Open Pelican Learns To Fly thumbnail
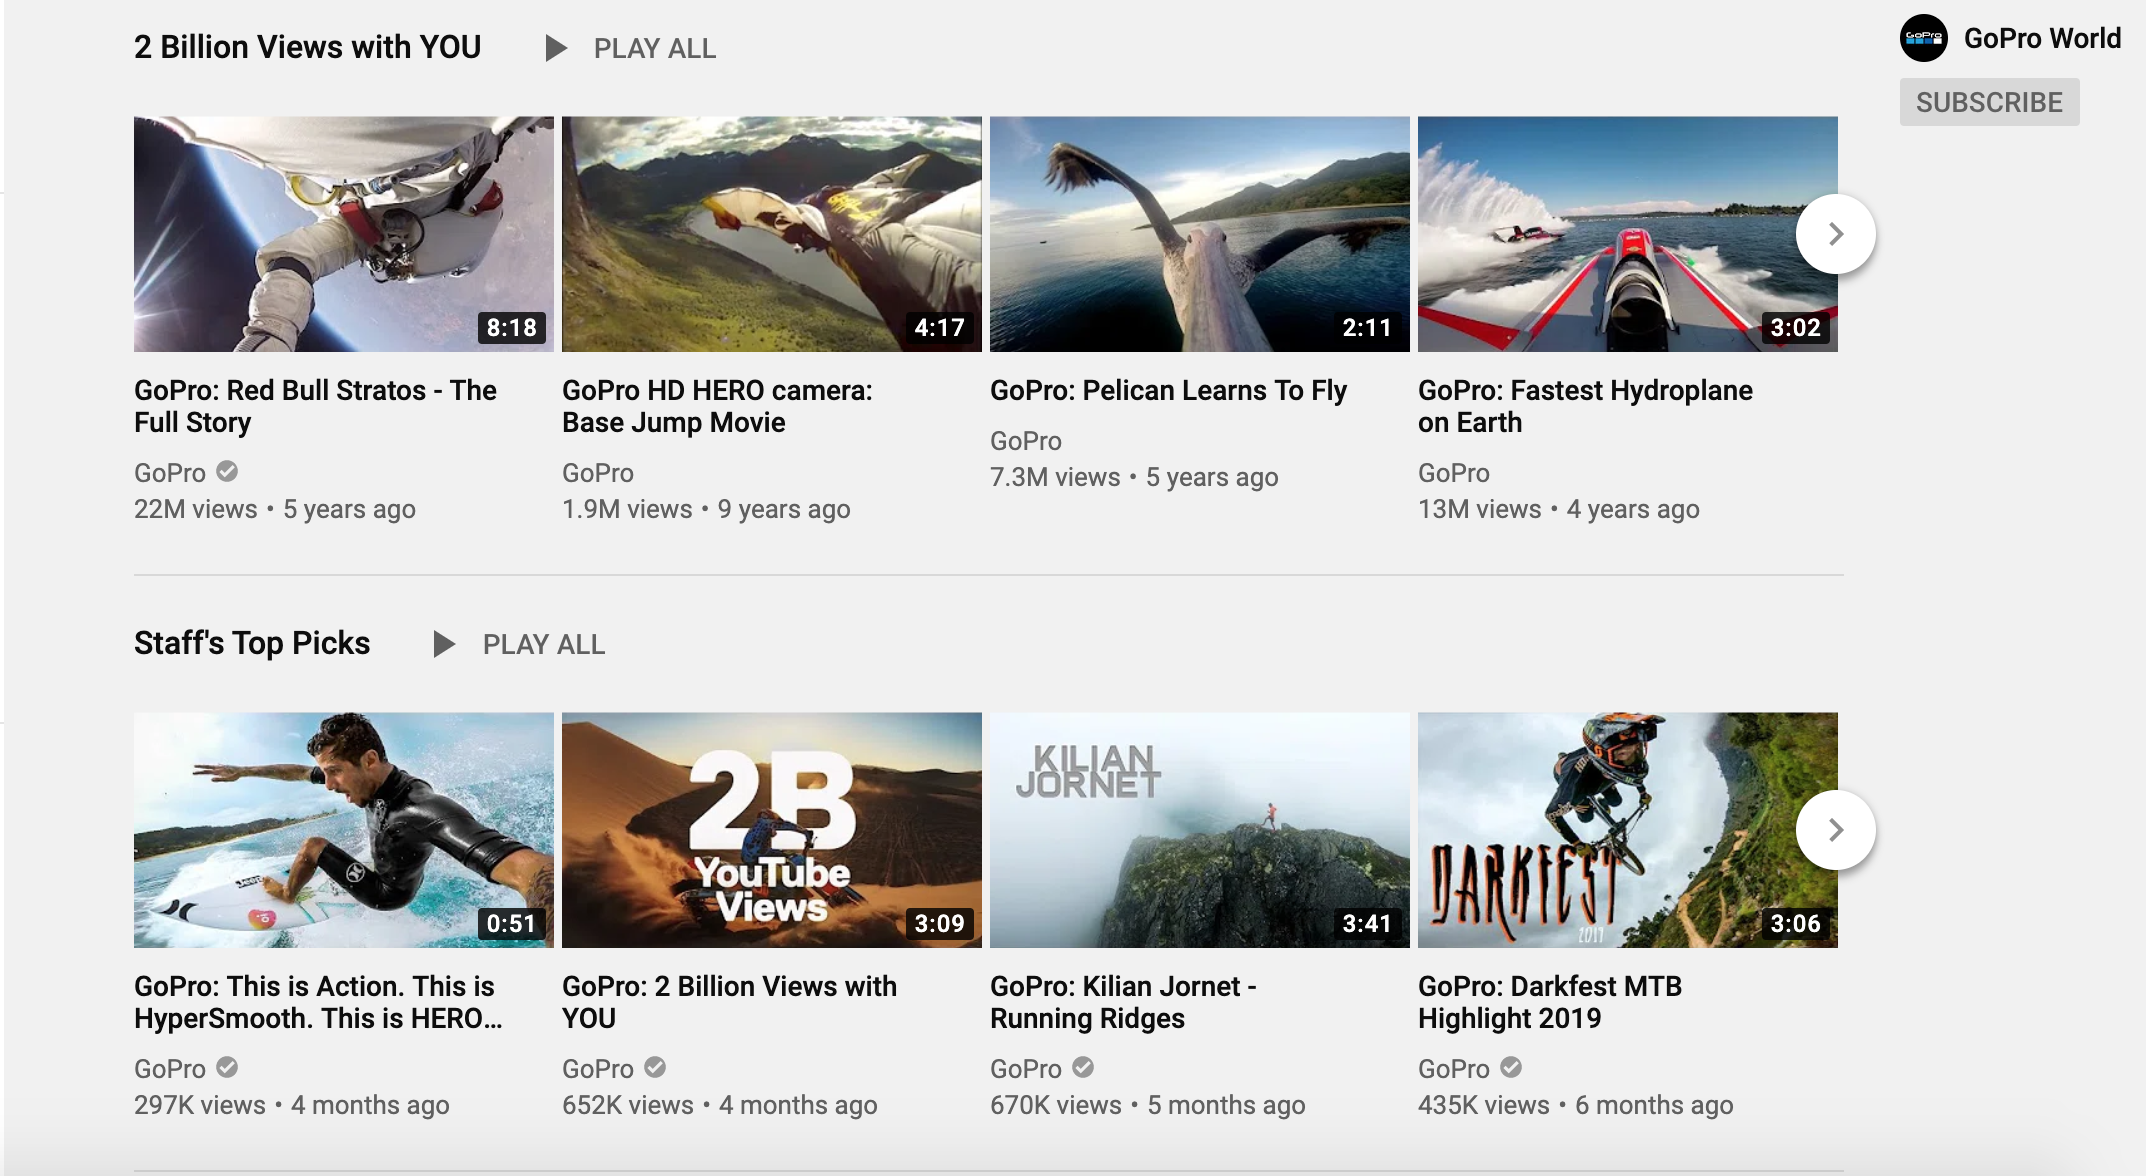The image size is (2146, 1176). (1200, 234)
